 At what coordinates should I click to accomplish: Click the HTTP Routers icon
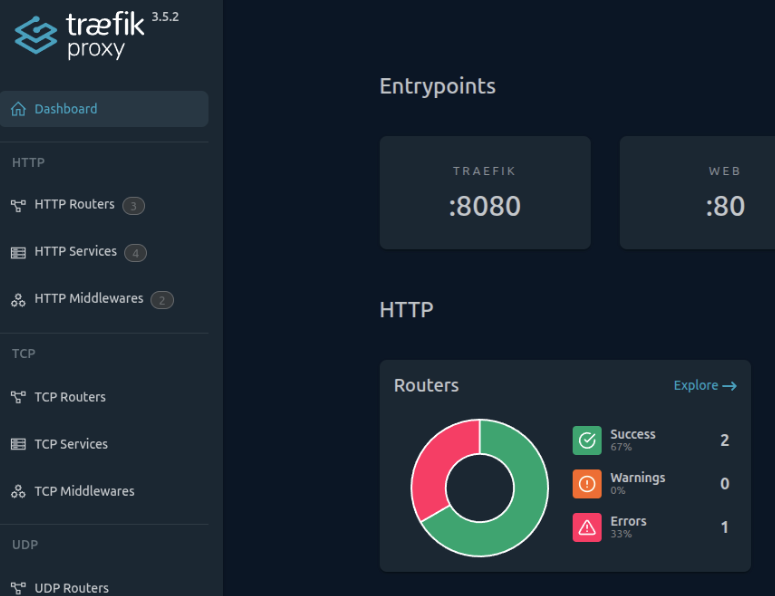pos(18,205)
